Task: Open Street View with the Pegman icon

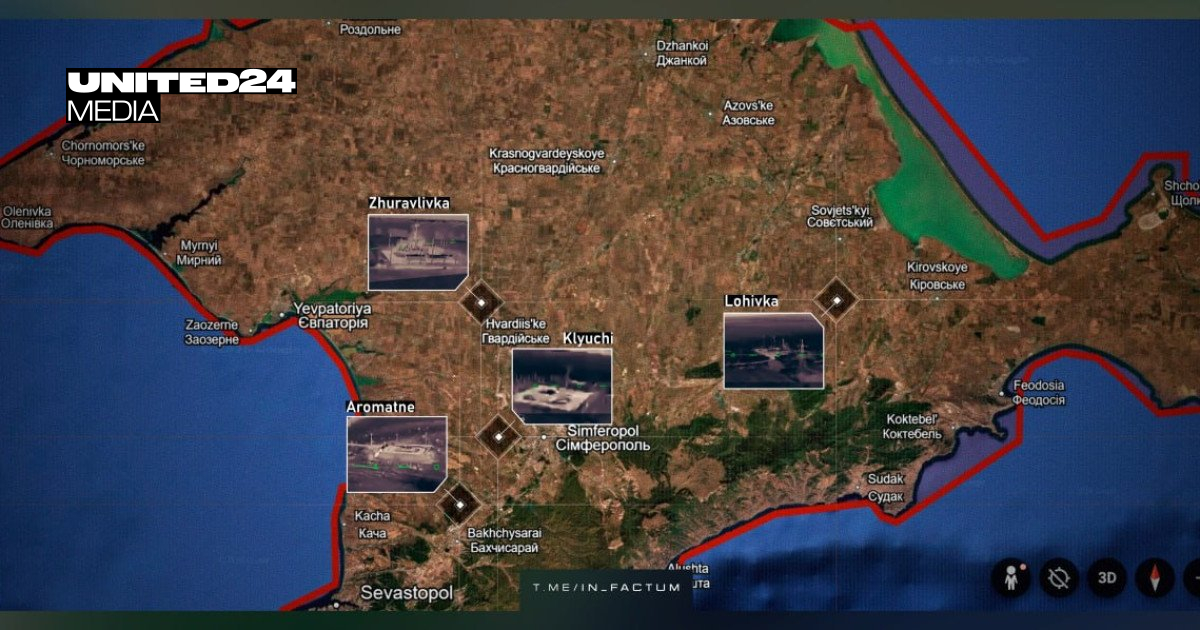Action: (1012, 578)
